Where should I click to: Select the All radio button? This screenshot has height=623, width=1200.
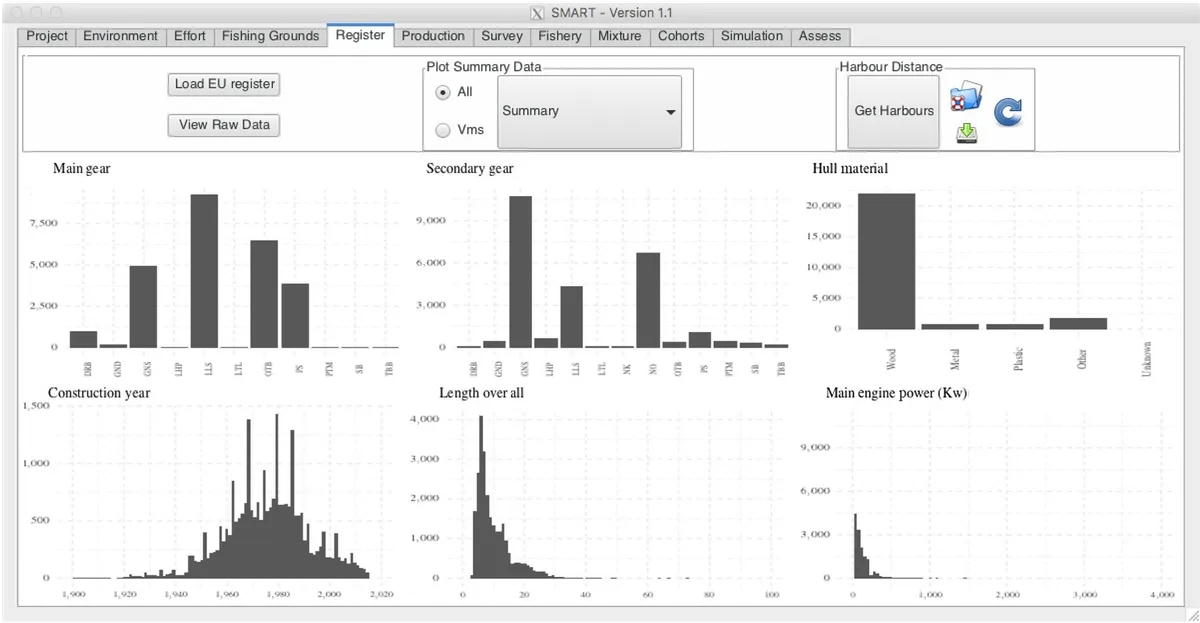(x=443, y=92)
